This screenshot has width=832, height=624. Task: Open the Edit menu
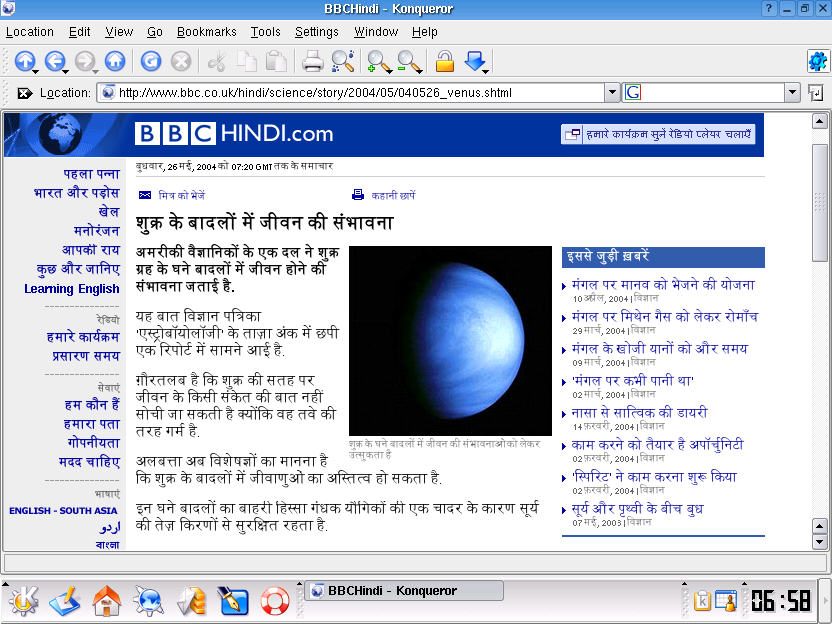[x=80, y=32]
